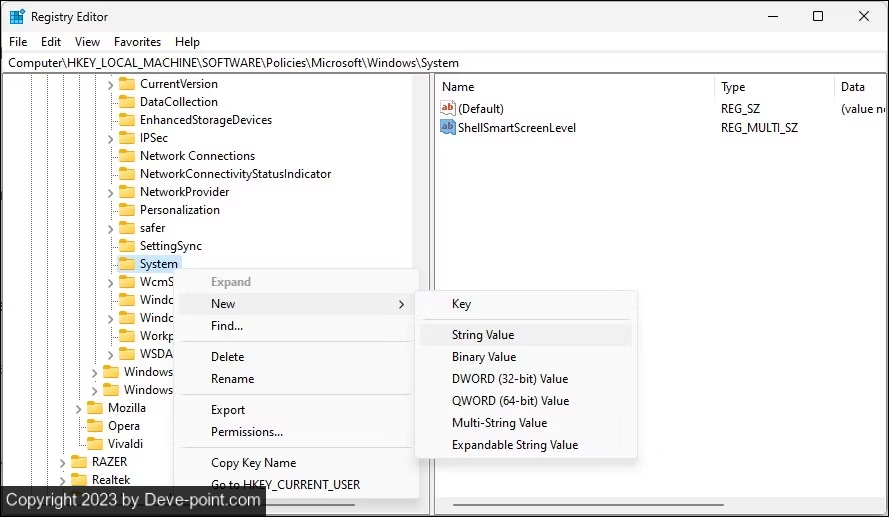Click the EnhancedStorageDevices folder icon

pyautogui.click(x=126, y=120)
